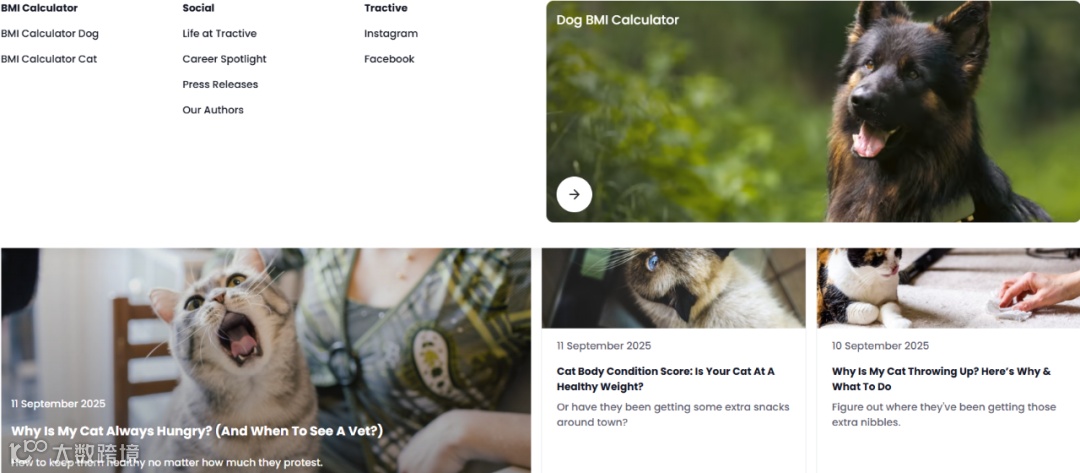Click the calico cat carpet thumbnail
The image size is (1080, 473).
[948, 288]
